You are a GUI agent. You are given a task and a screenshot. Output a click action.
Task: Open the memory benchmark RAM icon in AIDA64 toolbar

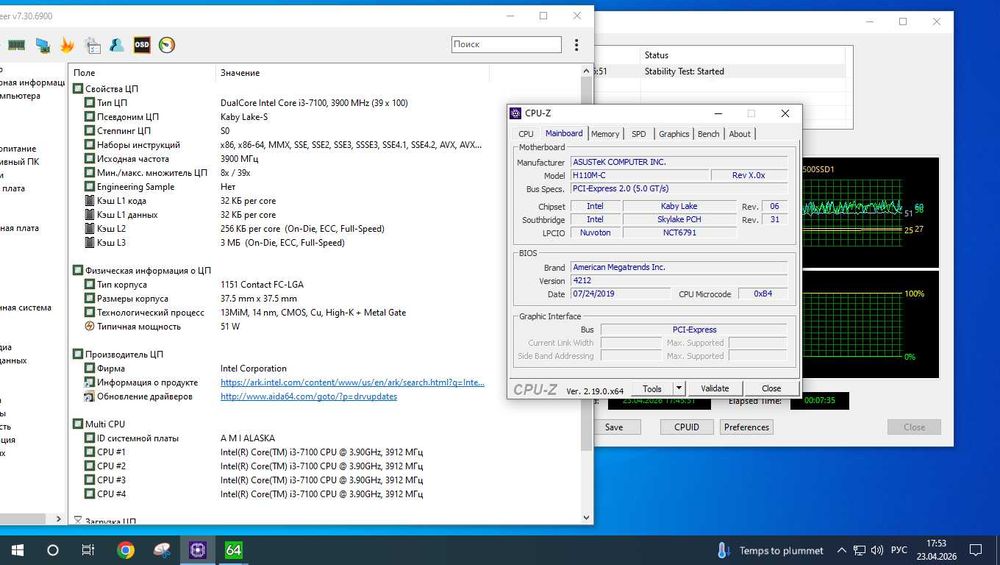[16, 45]
